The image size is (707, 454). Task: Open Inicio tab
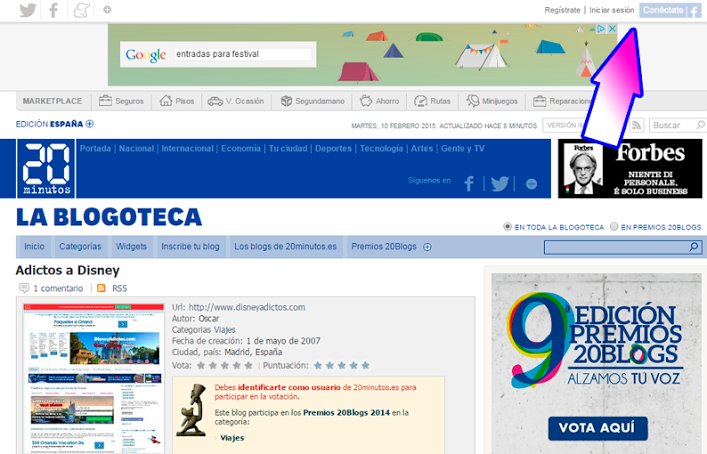[x=34, y=246]
